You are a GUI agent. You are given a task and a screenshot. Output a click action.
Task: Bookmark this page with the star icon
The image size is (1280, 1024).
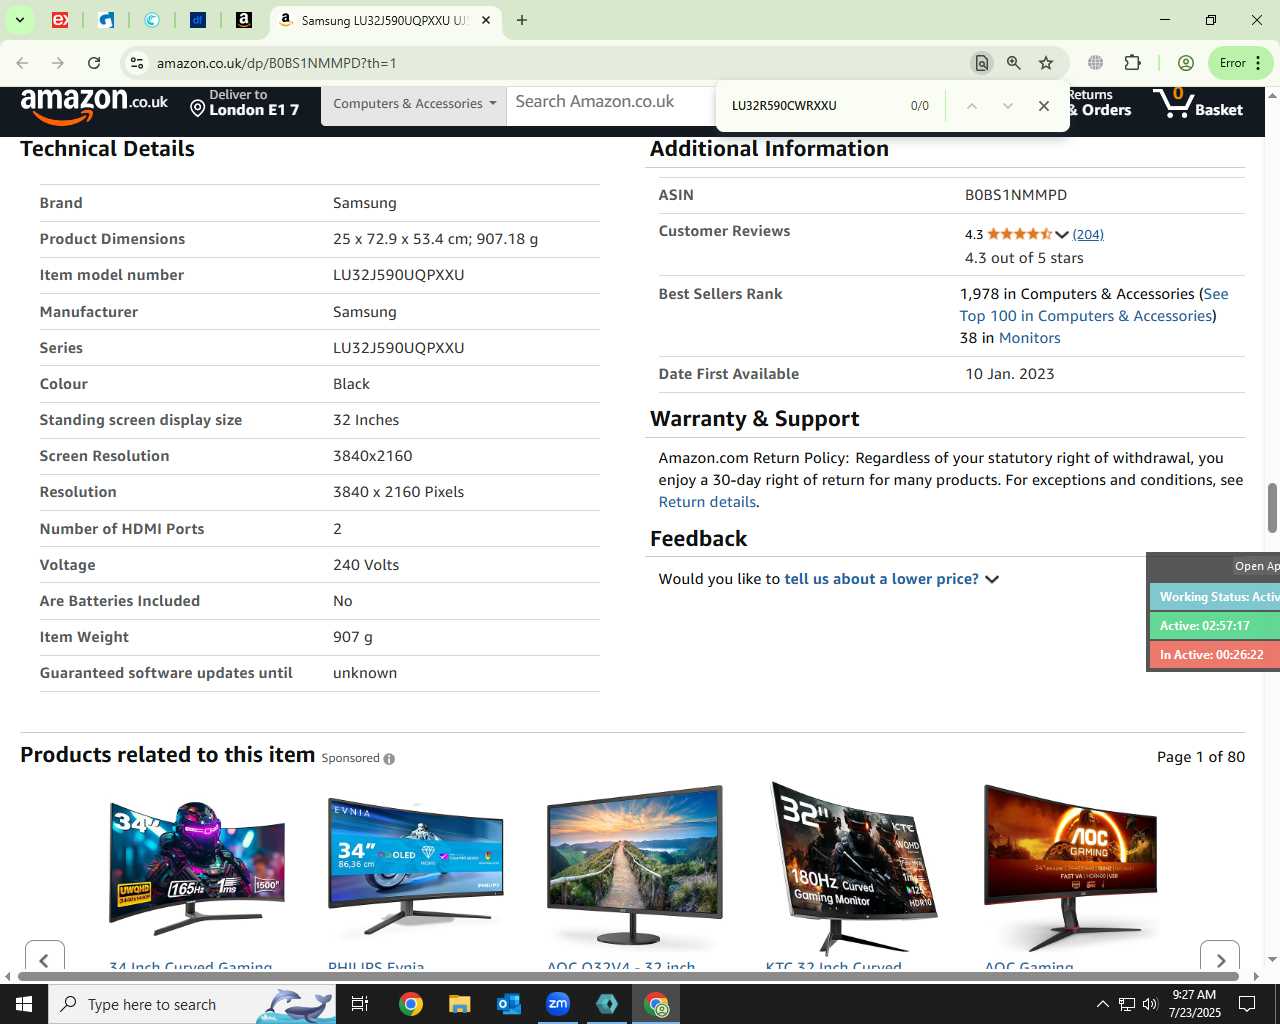pos(1046,63)
